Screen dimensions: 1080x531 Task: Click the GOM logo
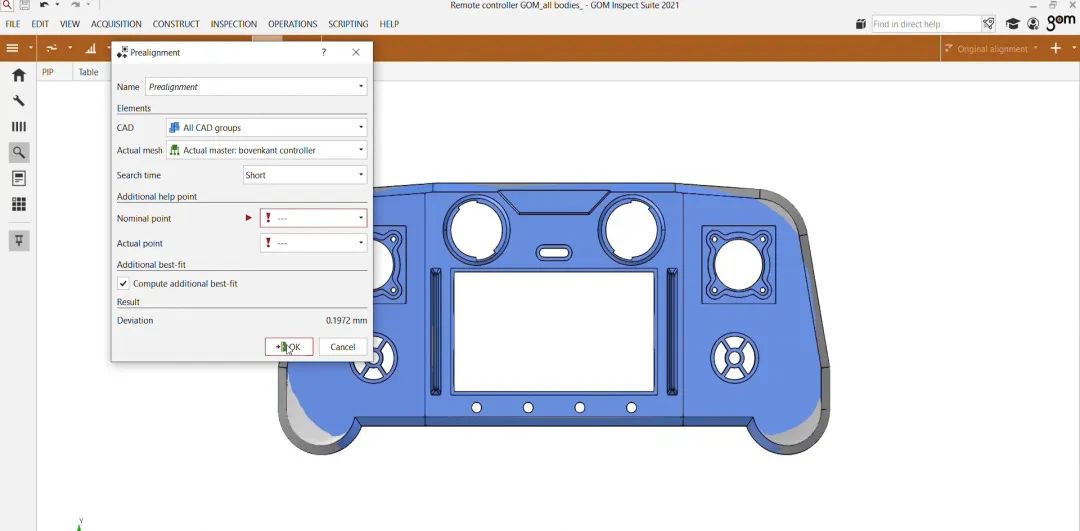(1061, 23)
